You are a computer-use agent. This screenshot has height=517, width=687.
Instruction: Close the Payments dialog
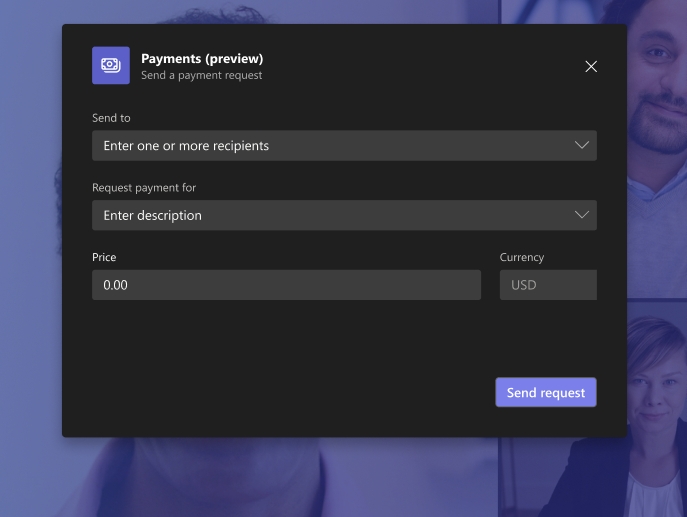click(591, 67)
